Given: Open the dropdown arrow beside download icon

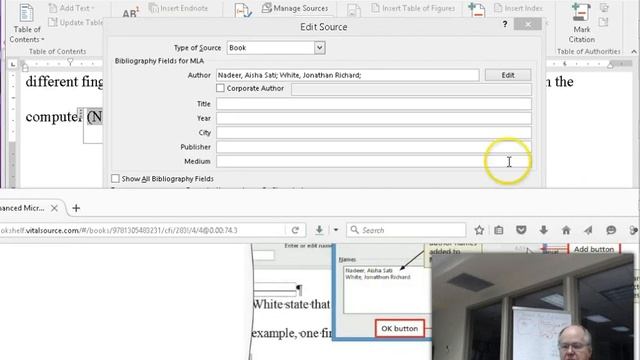Looking at the screenshot, I should tap(336, 230).
